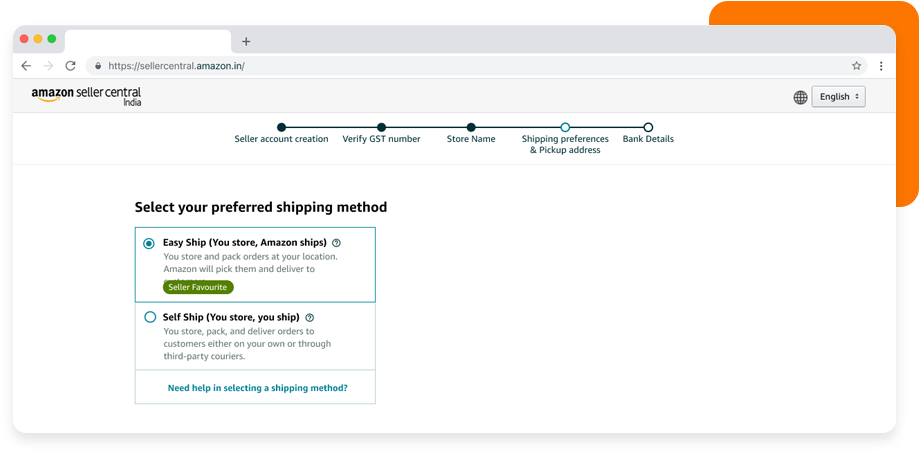The image size is (920, 454).
Task: Open a new browser tab
Action: pyautogui.click(x=246, y=41)
